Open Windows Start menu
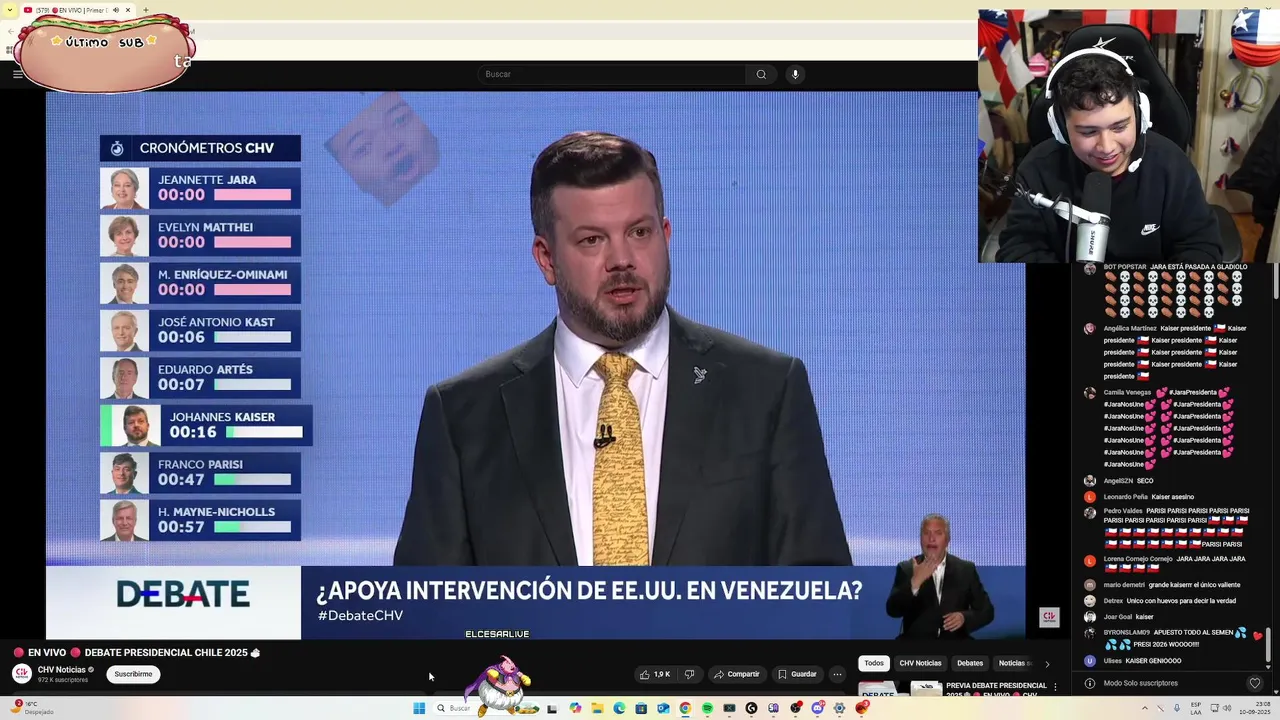Image resolution: width=1280 pixels, height=720 pixels. click(419, 708)
